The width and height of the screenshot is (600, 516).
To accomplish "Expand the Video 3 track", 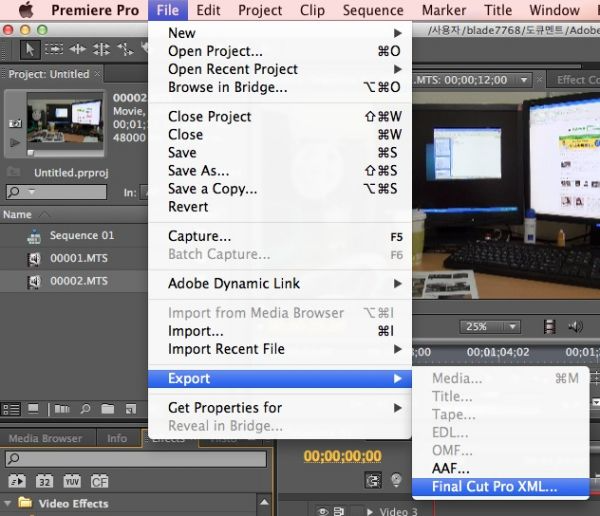I will click(x=369, y=511).
